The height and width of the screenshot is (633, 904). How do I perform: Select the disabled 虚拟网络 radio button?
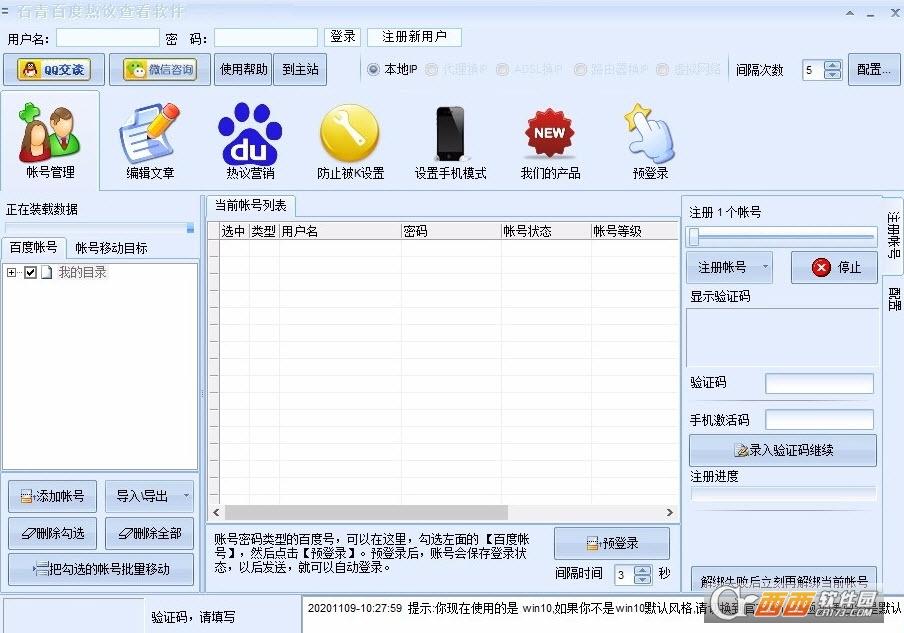[x=662, y=70]
